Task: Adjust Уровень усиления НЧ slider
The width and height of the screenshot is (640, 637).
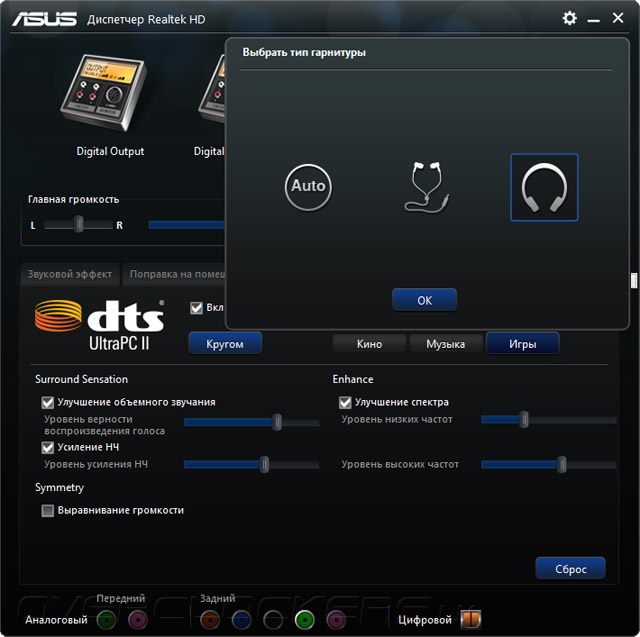Action: (x=251, y=464)
